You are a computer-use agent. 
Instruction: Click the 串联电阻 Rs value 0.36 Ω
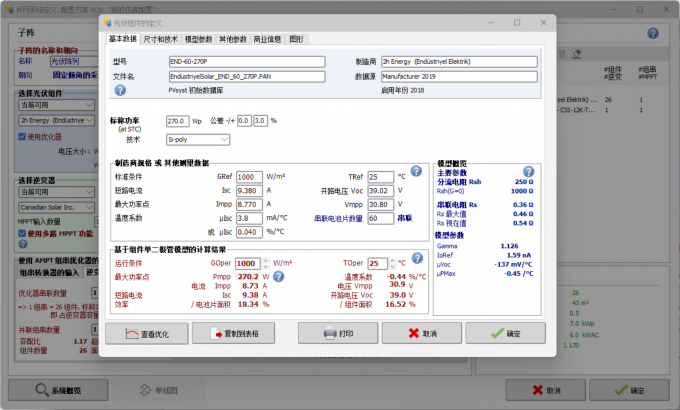pos(523,205)
